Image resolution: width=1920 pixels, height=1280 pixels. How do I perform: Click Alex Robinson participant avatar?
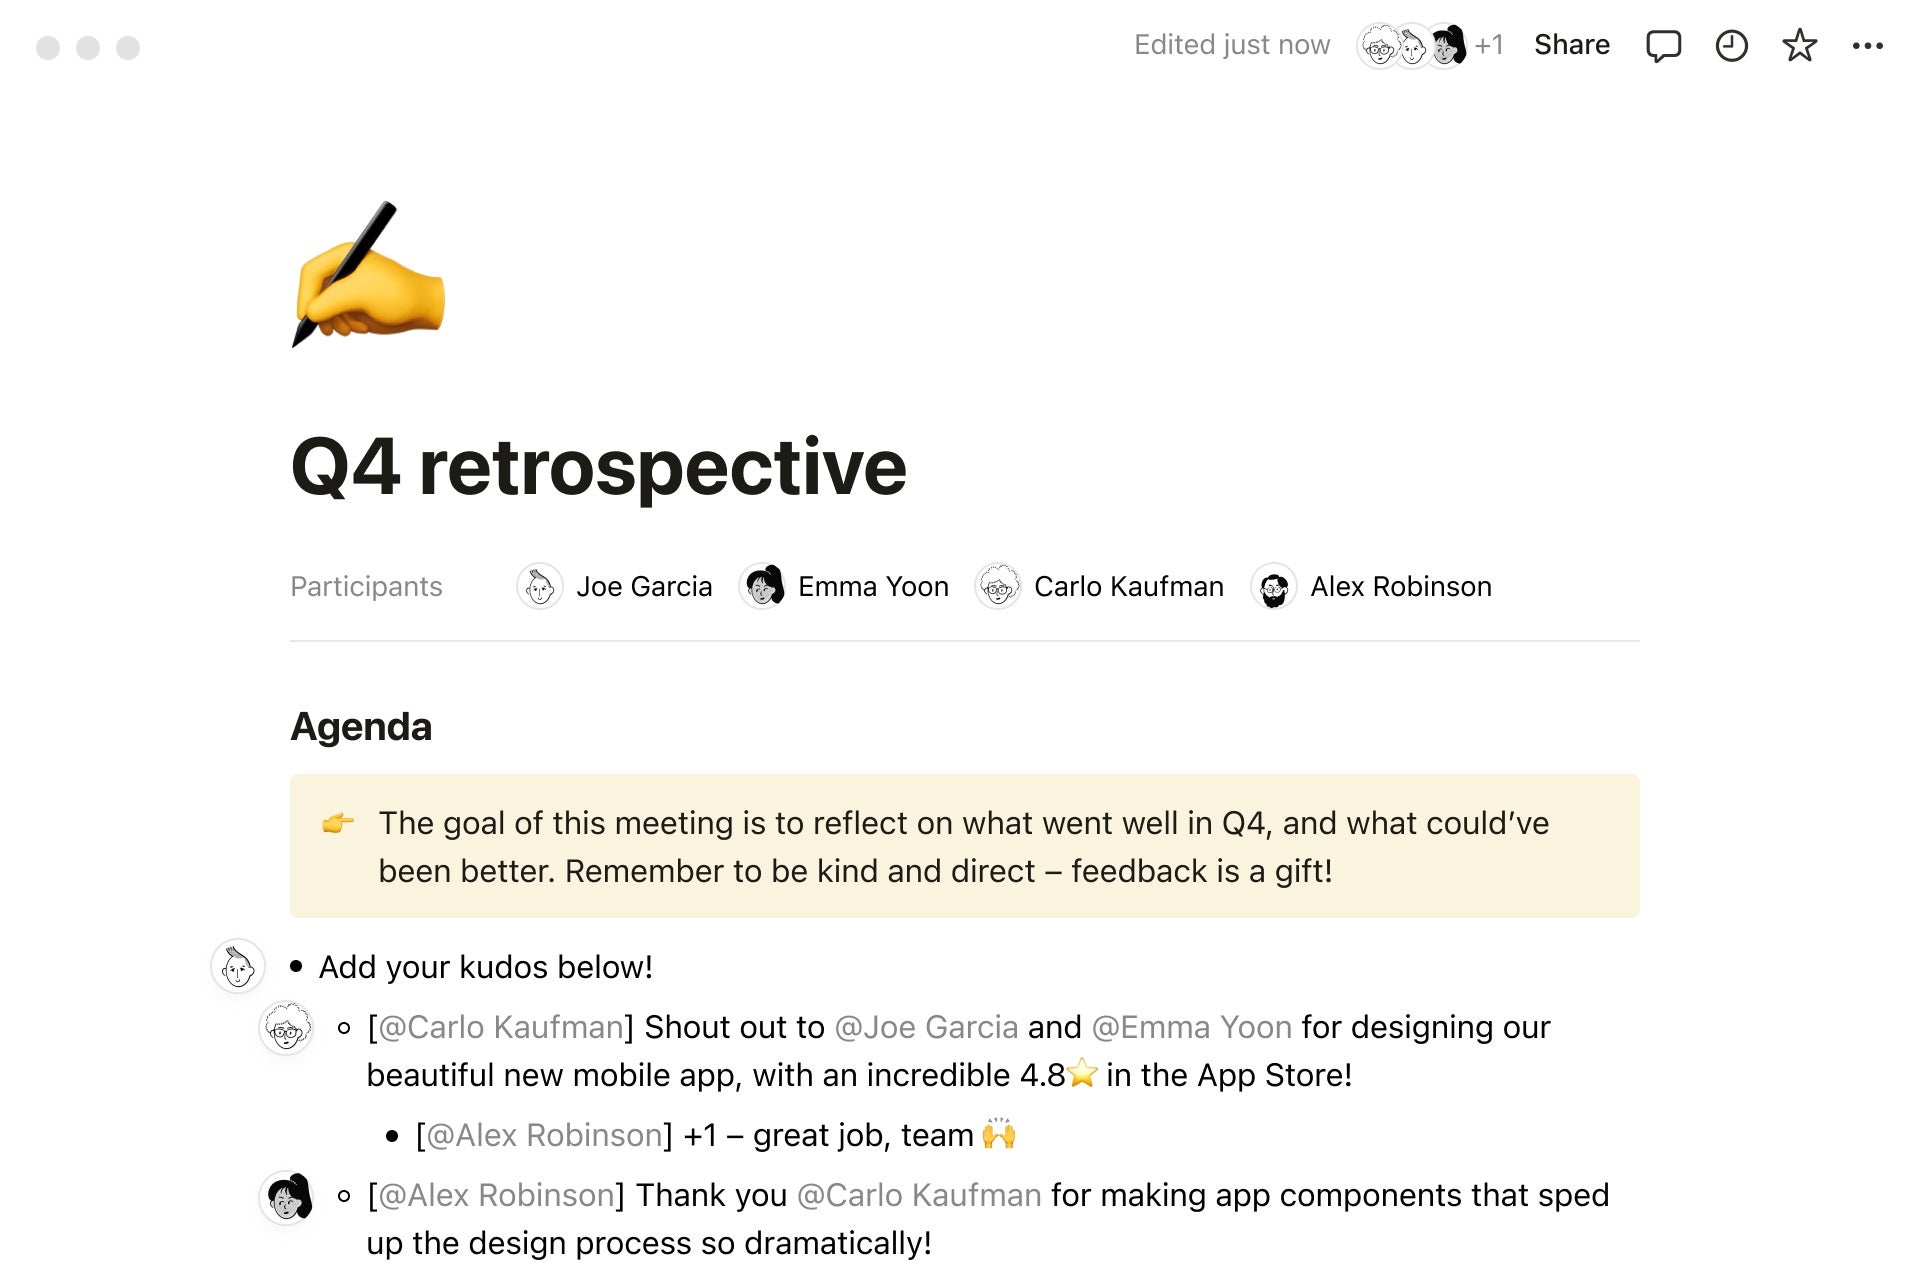(1271, 584)
